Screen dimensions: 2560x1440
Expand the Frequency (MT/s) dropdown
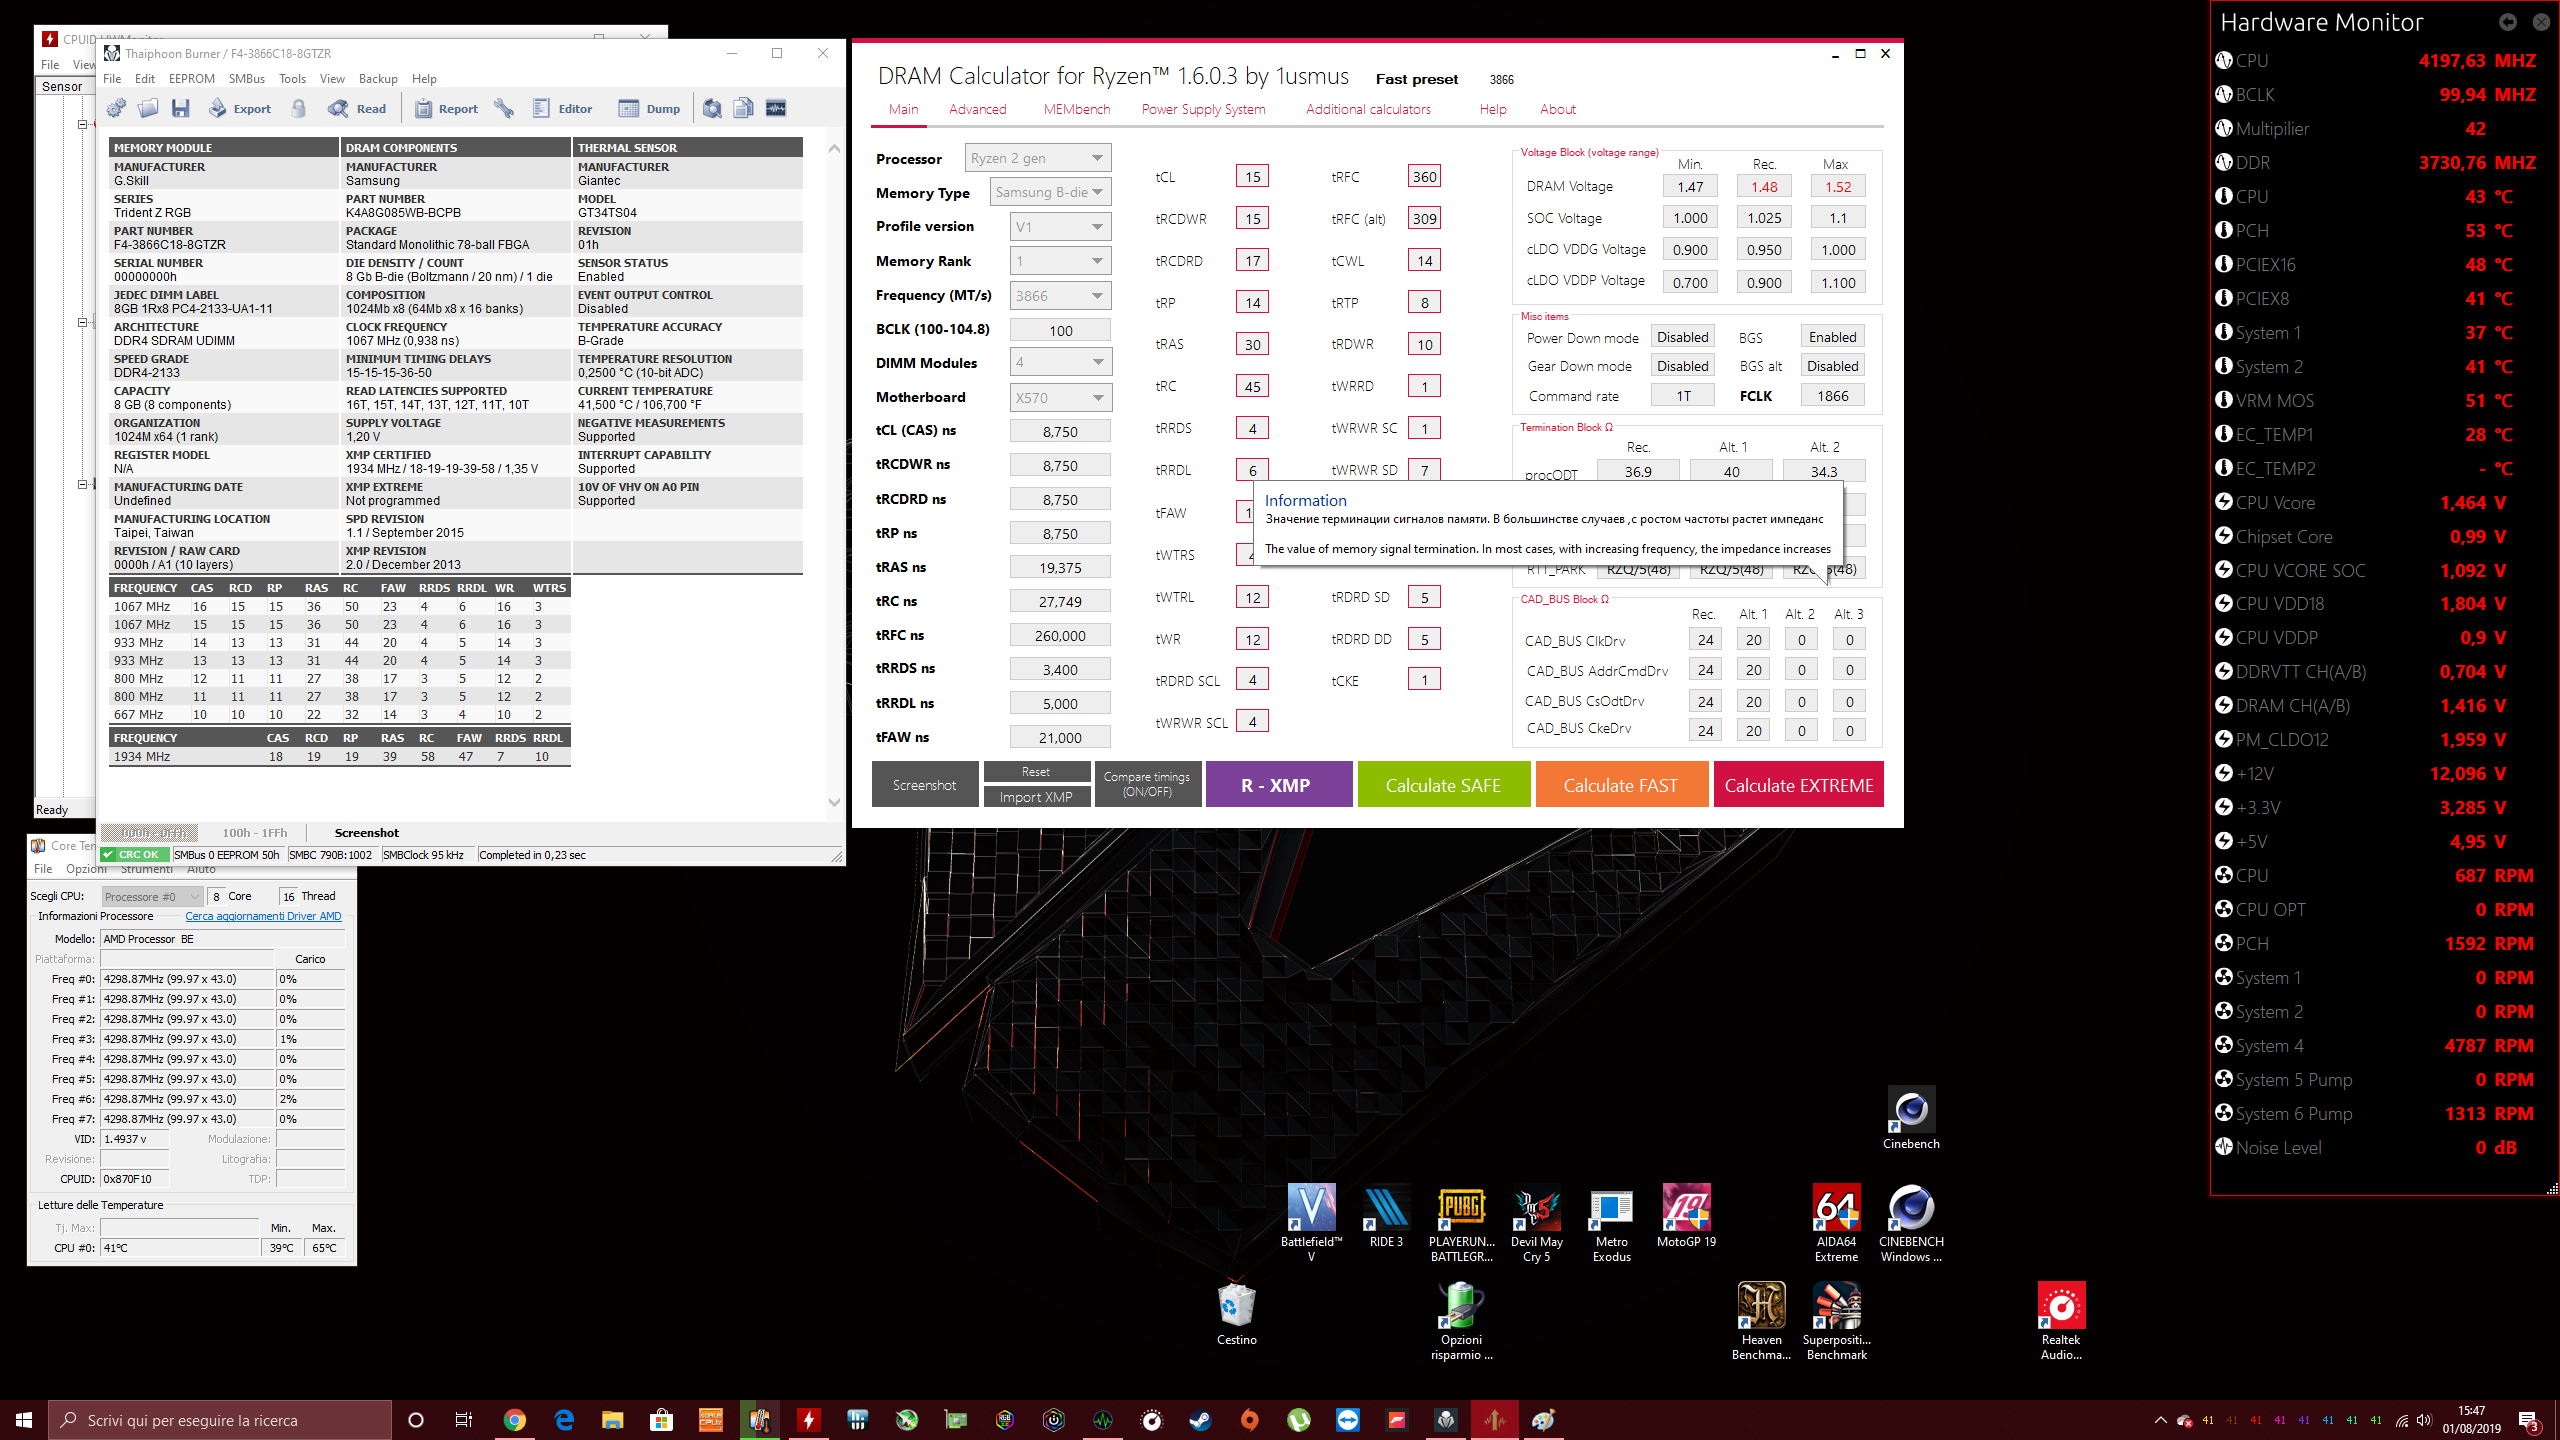[1060, 296]
